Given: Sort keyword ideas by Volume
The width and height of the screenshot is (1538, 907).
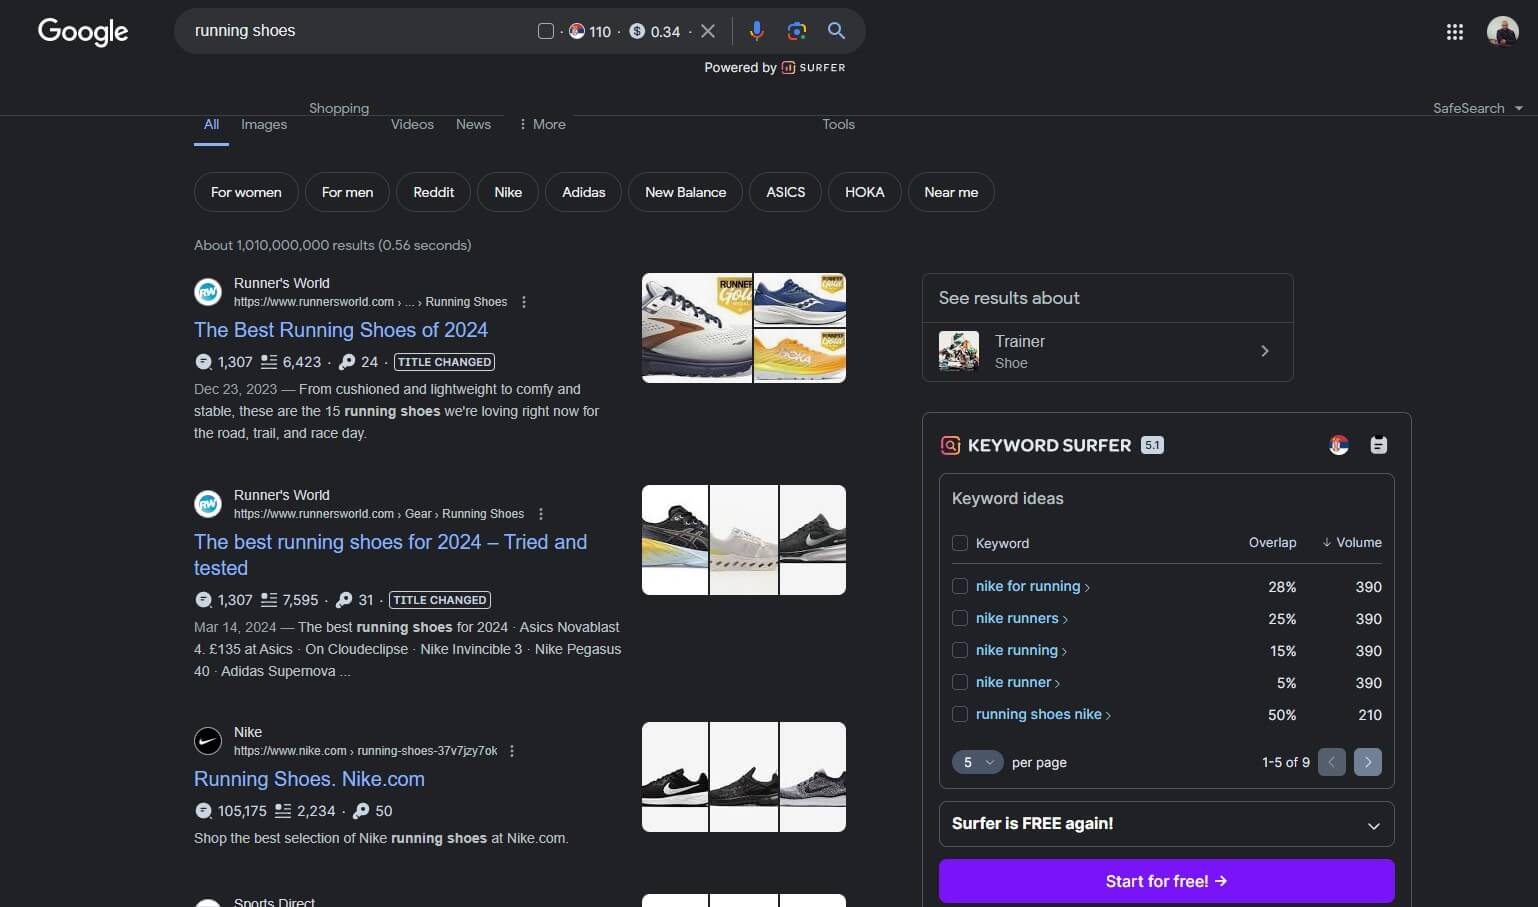Looking at the screenshot, I should pyautogui.click(x=1352, y=542).
